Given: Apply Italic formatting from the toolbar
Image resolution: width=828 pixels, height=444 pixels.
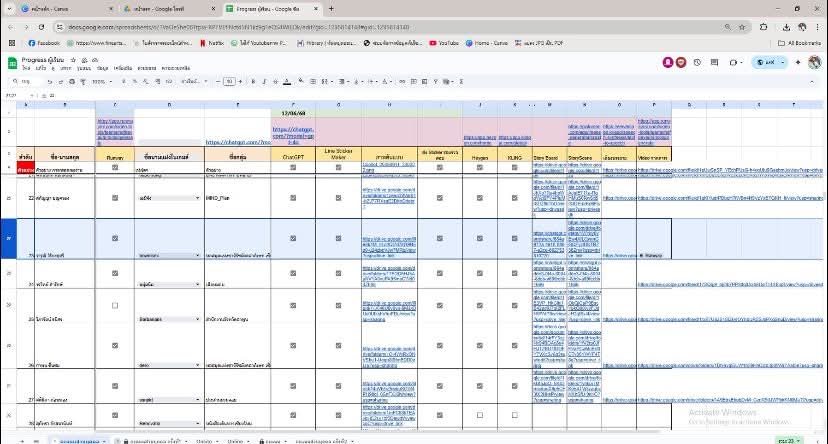Looking at the screenshot, I should click(x=262, y=81).
